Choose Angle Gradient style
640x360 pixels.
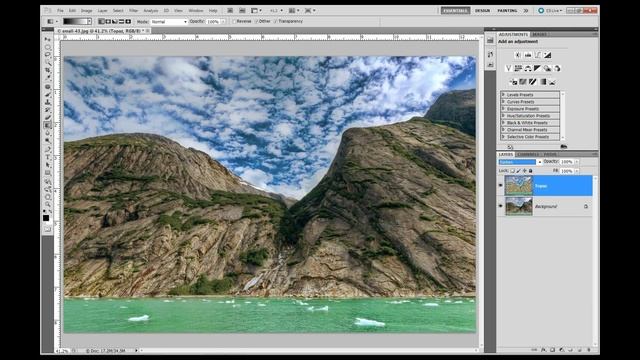[x=115, y=21]
